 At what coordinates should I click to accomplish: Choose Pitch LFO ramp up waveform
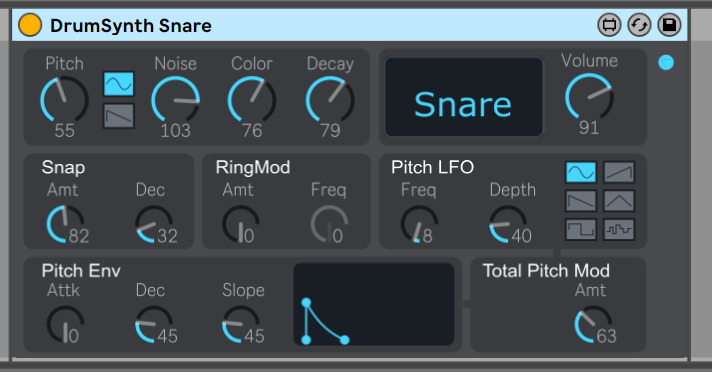[x=619, y=172]
